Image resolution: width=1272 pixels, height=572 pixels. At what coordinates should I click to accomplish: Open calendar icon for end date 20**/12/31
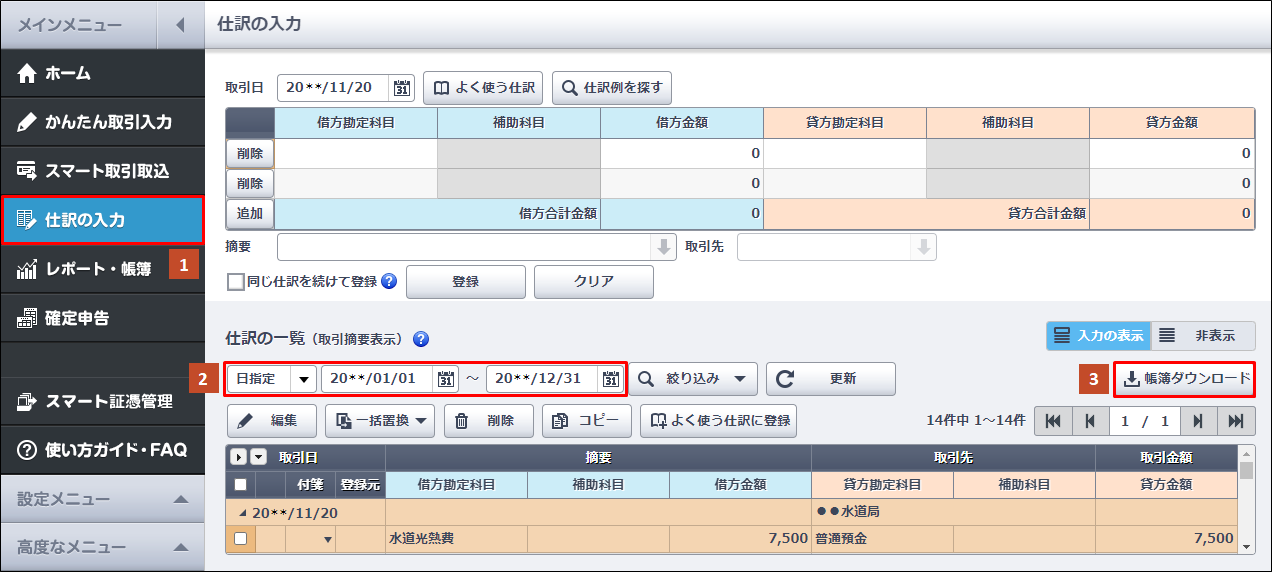click(611, 379)
